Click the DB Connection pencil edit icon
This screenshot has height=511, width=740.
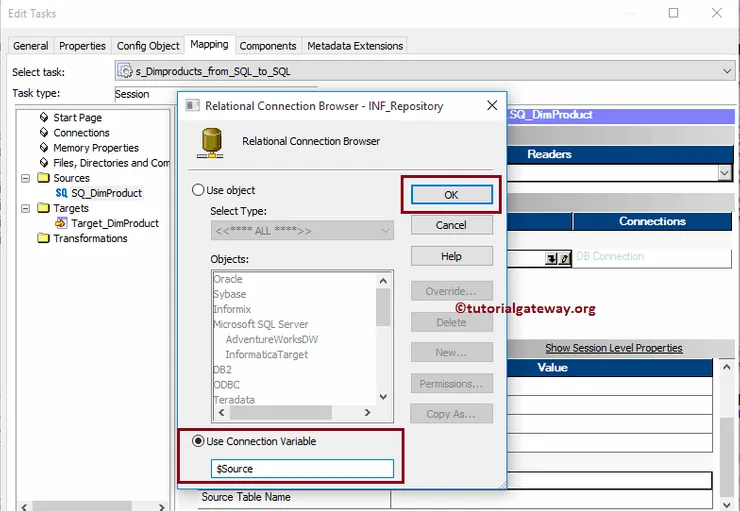click(564, 259)
